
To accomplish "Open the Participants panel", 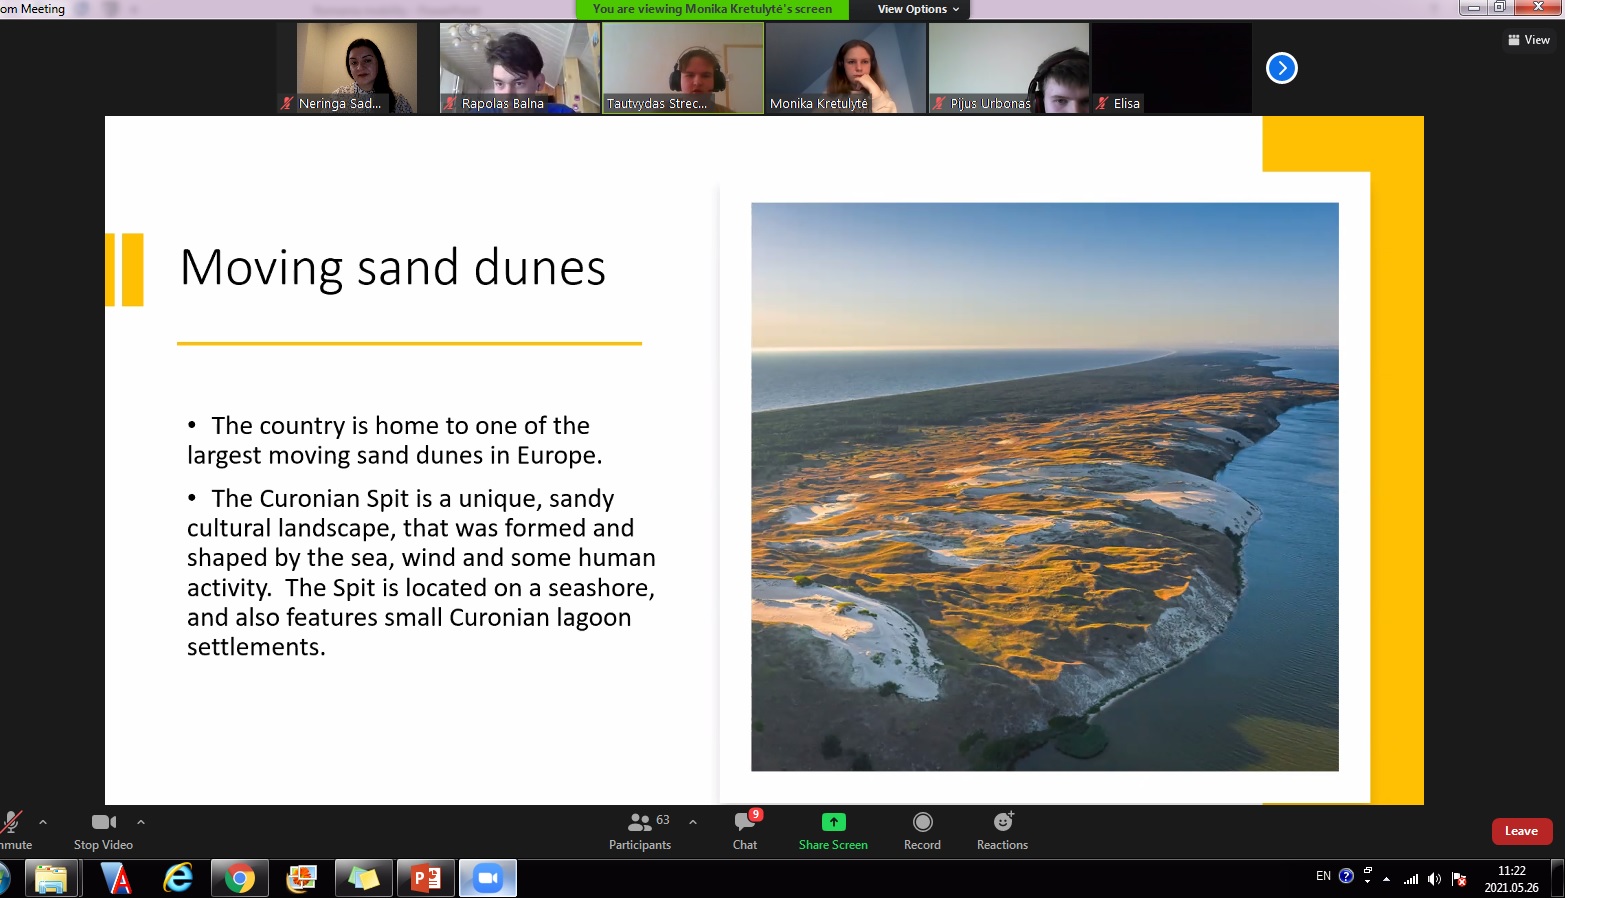I will pyautogui.click(x=640, y=830).
